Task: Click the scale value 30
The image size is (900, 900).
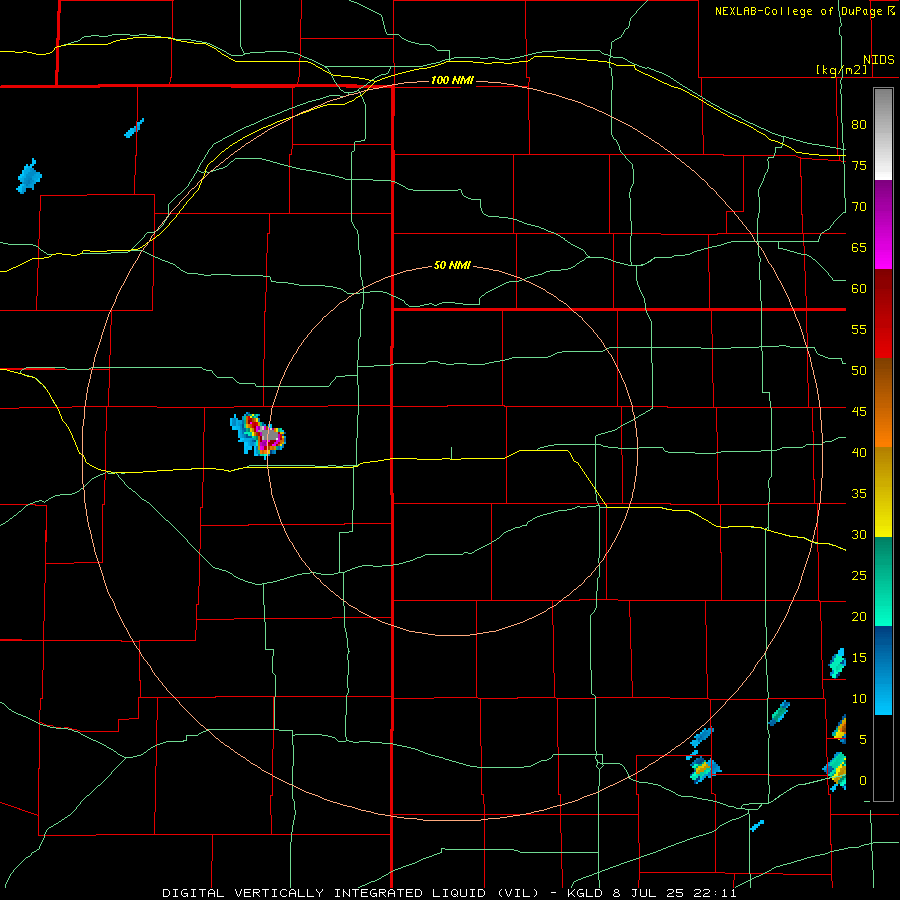Action: point(859,534)
